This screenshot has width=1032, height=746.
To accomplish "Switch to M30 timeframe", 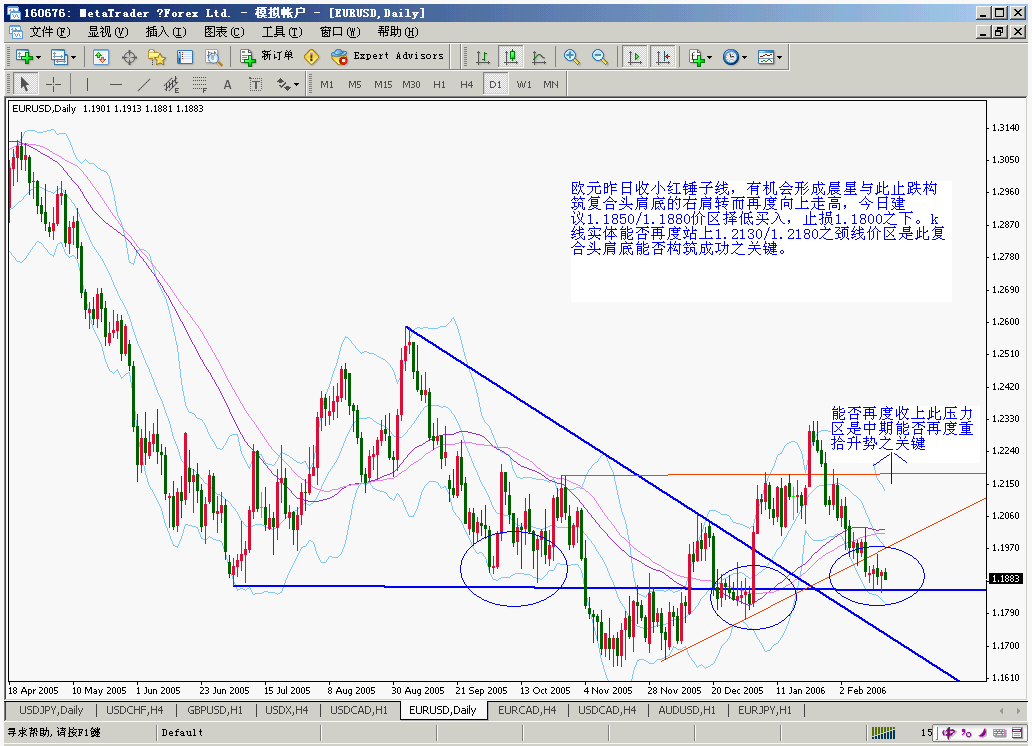I will click(x=411, y=84).
